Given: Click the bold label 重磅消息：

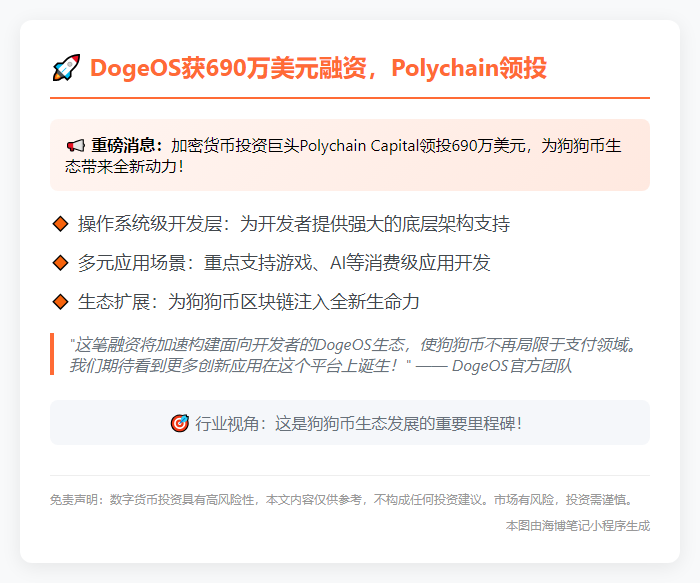Looking at the screenshot, I should pos(127,146).
